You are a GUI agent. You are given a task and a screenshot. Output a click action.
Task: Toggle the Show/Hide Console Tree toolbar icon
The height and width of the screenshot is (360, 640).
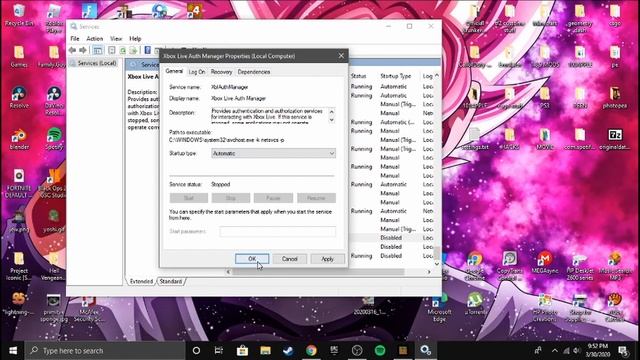coord(98,51)
